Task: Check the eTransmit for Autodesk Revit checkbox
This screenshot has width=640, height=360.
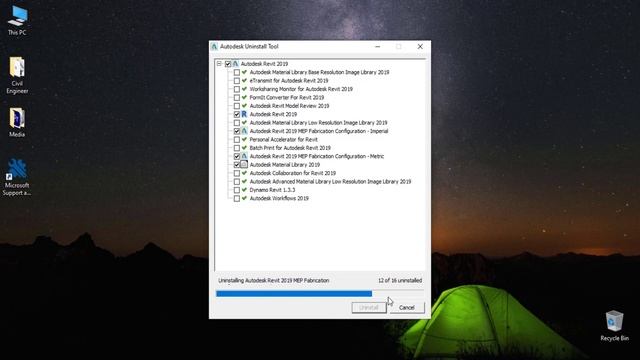Action: 237,80
